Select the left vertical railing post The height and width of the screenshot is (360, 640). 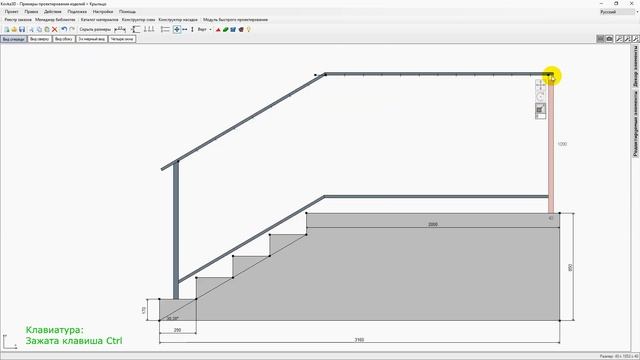coord(176,230)
